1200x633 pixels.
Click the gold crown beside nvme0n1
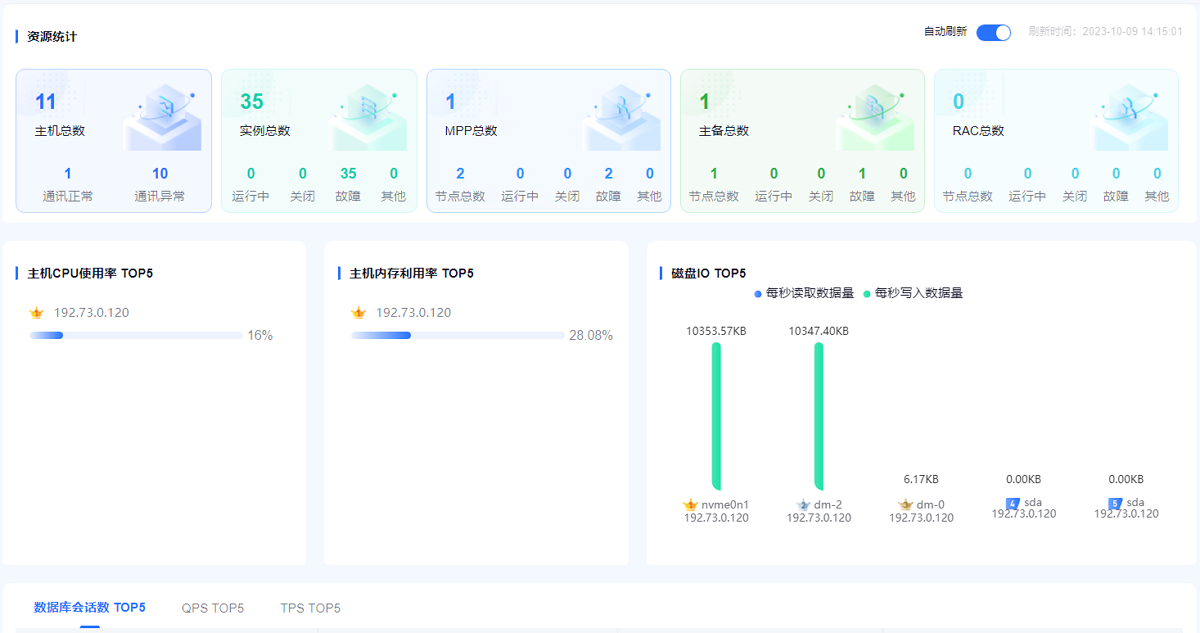pyautogui.click(x=690, y=505)
